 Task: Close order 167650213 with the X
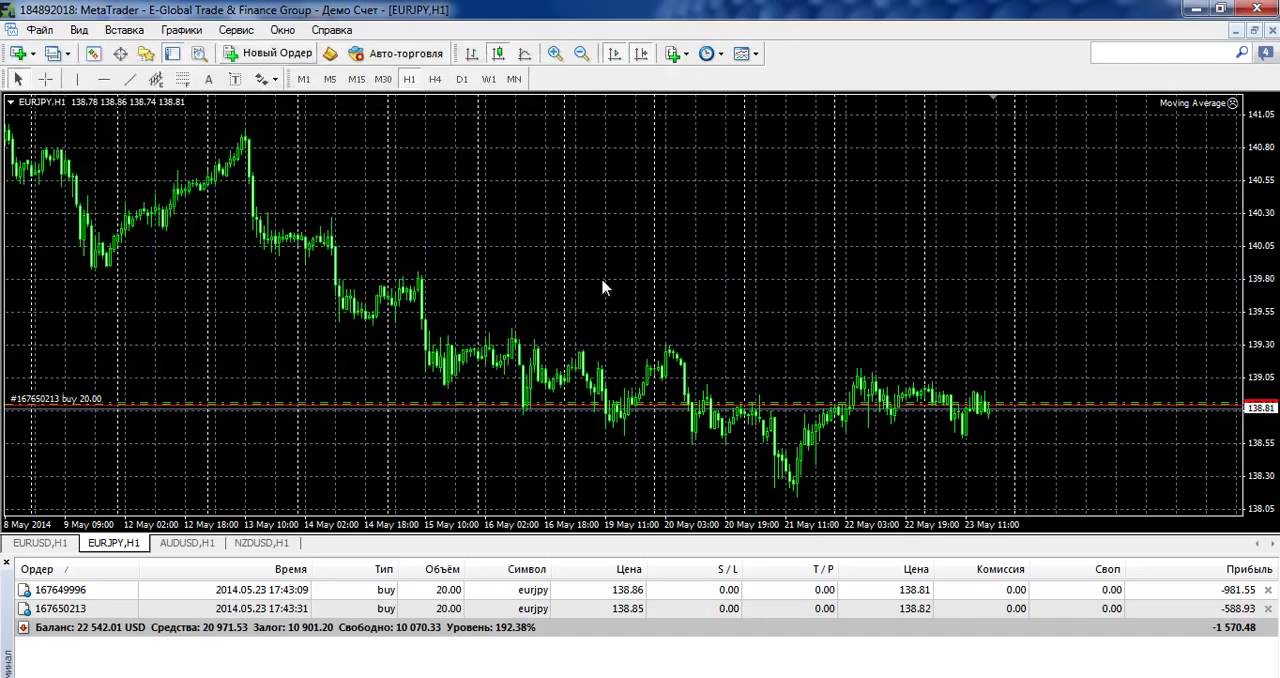click(1268, 608)
